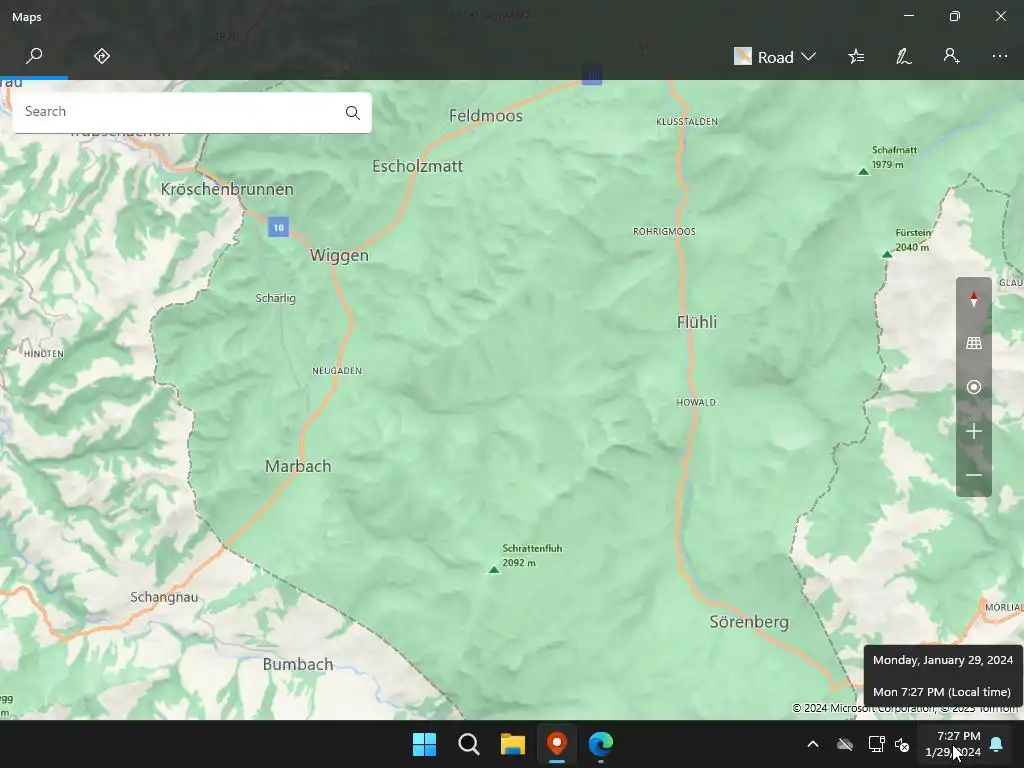Select the Feldmoos place label
The width and height of the screenshot is (1024, 768).
486,116
